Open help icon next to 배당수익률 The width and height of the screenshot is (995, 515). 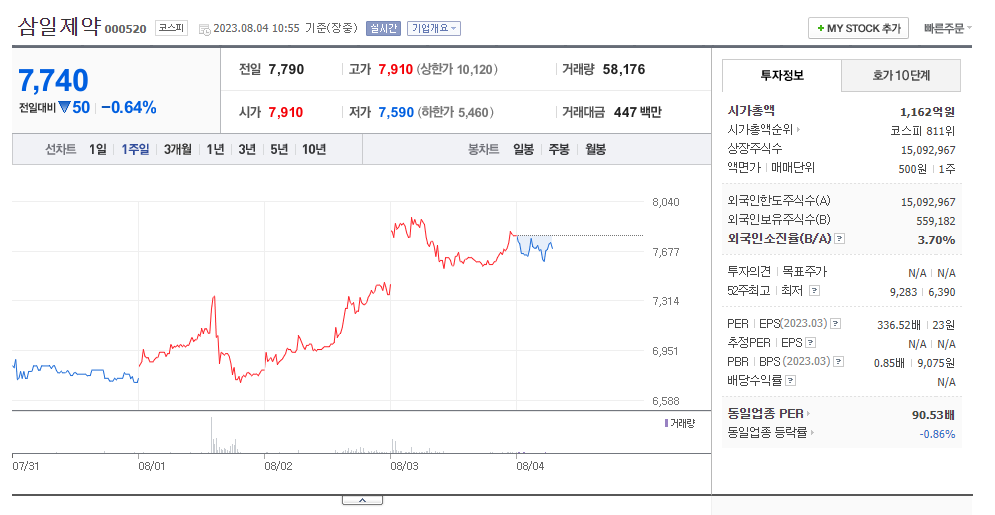790,381
